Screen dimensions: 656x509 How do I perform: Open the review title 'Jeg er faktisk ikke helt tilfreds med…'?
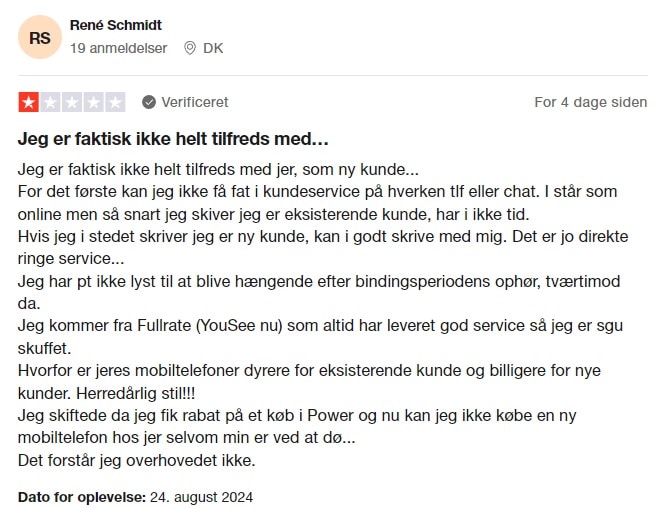click(x=173, y=137)
